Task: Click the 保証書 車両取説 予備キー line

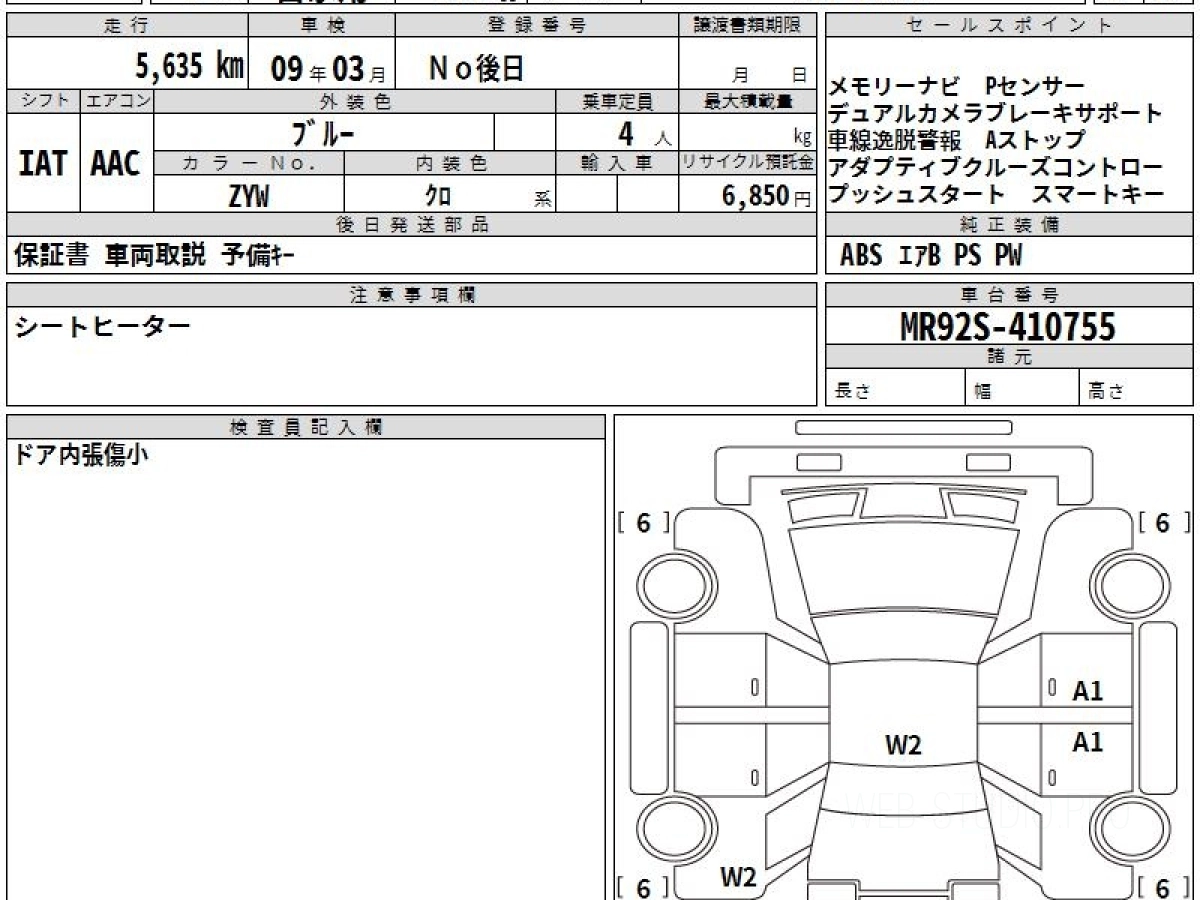Action: [154, 256]
